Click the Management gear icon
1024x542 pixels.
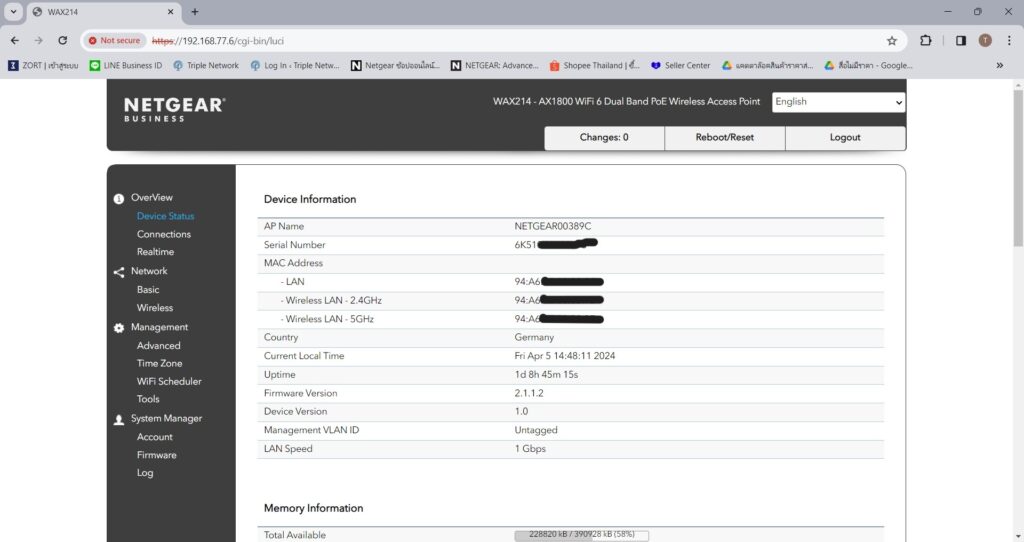(x=118, y=328)
